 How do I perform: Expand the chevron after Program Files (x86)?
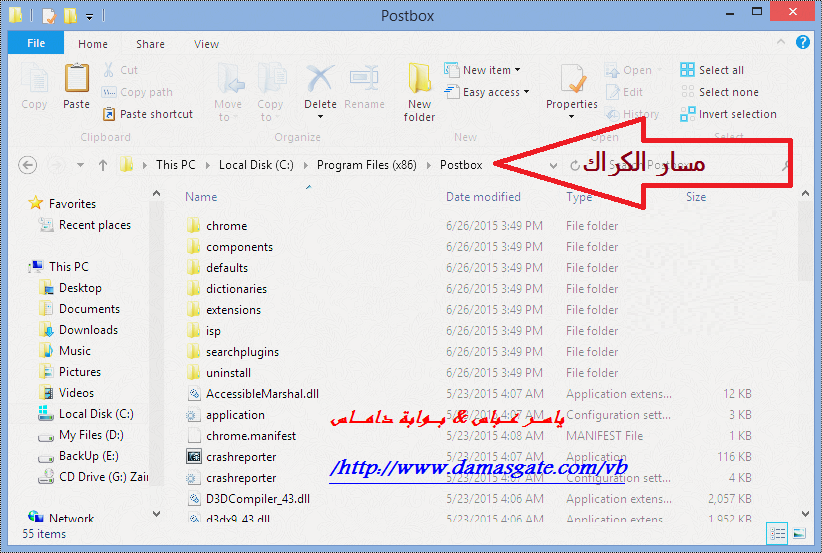click(429, 165)
